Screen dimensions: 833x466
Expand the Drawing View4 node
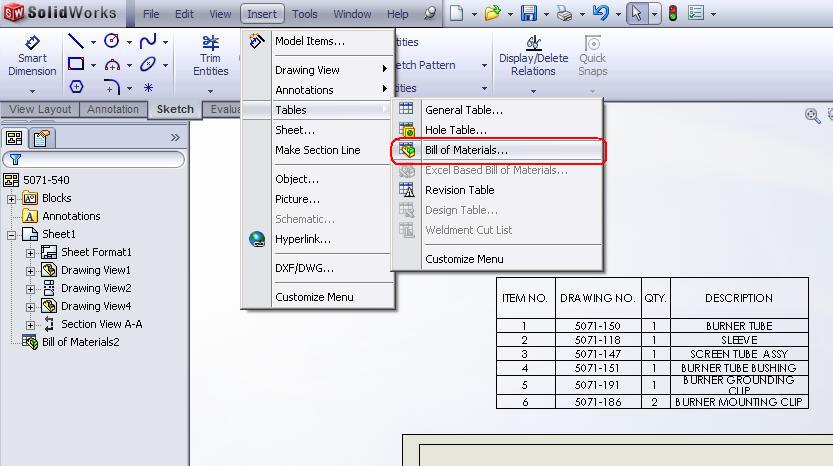(30, 307)
